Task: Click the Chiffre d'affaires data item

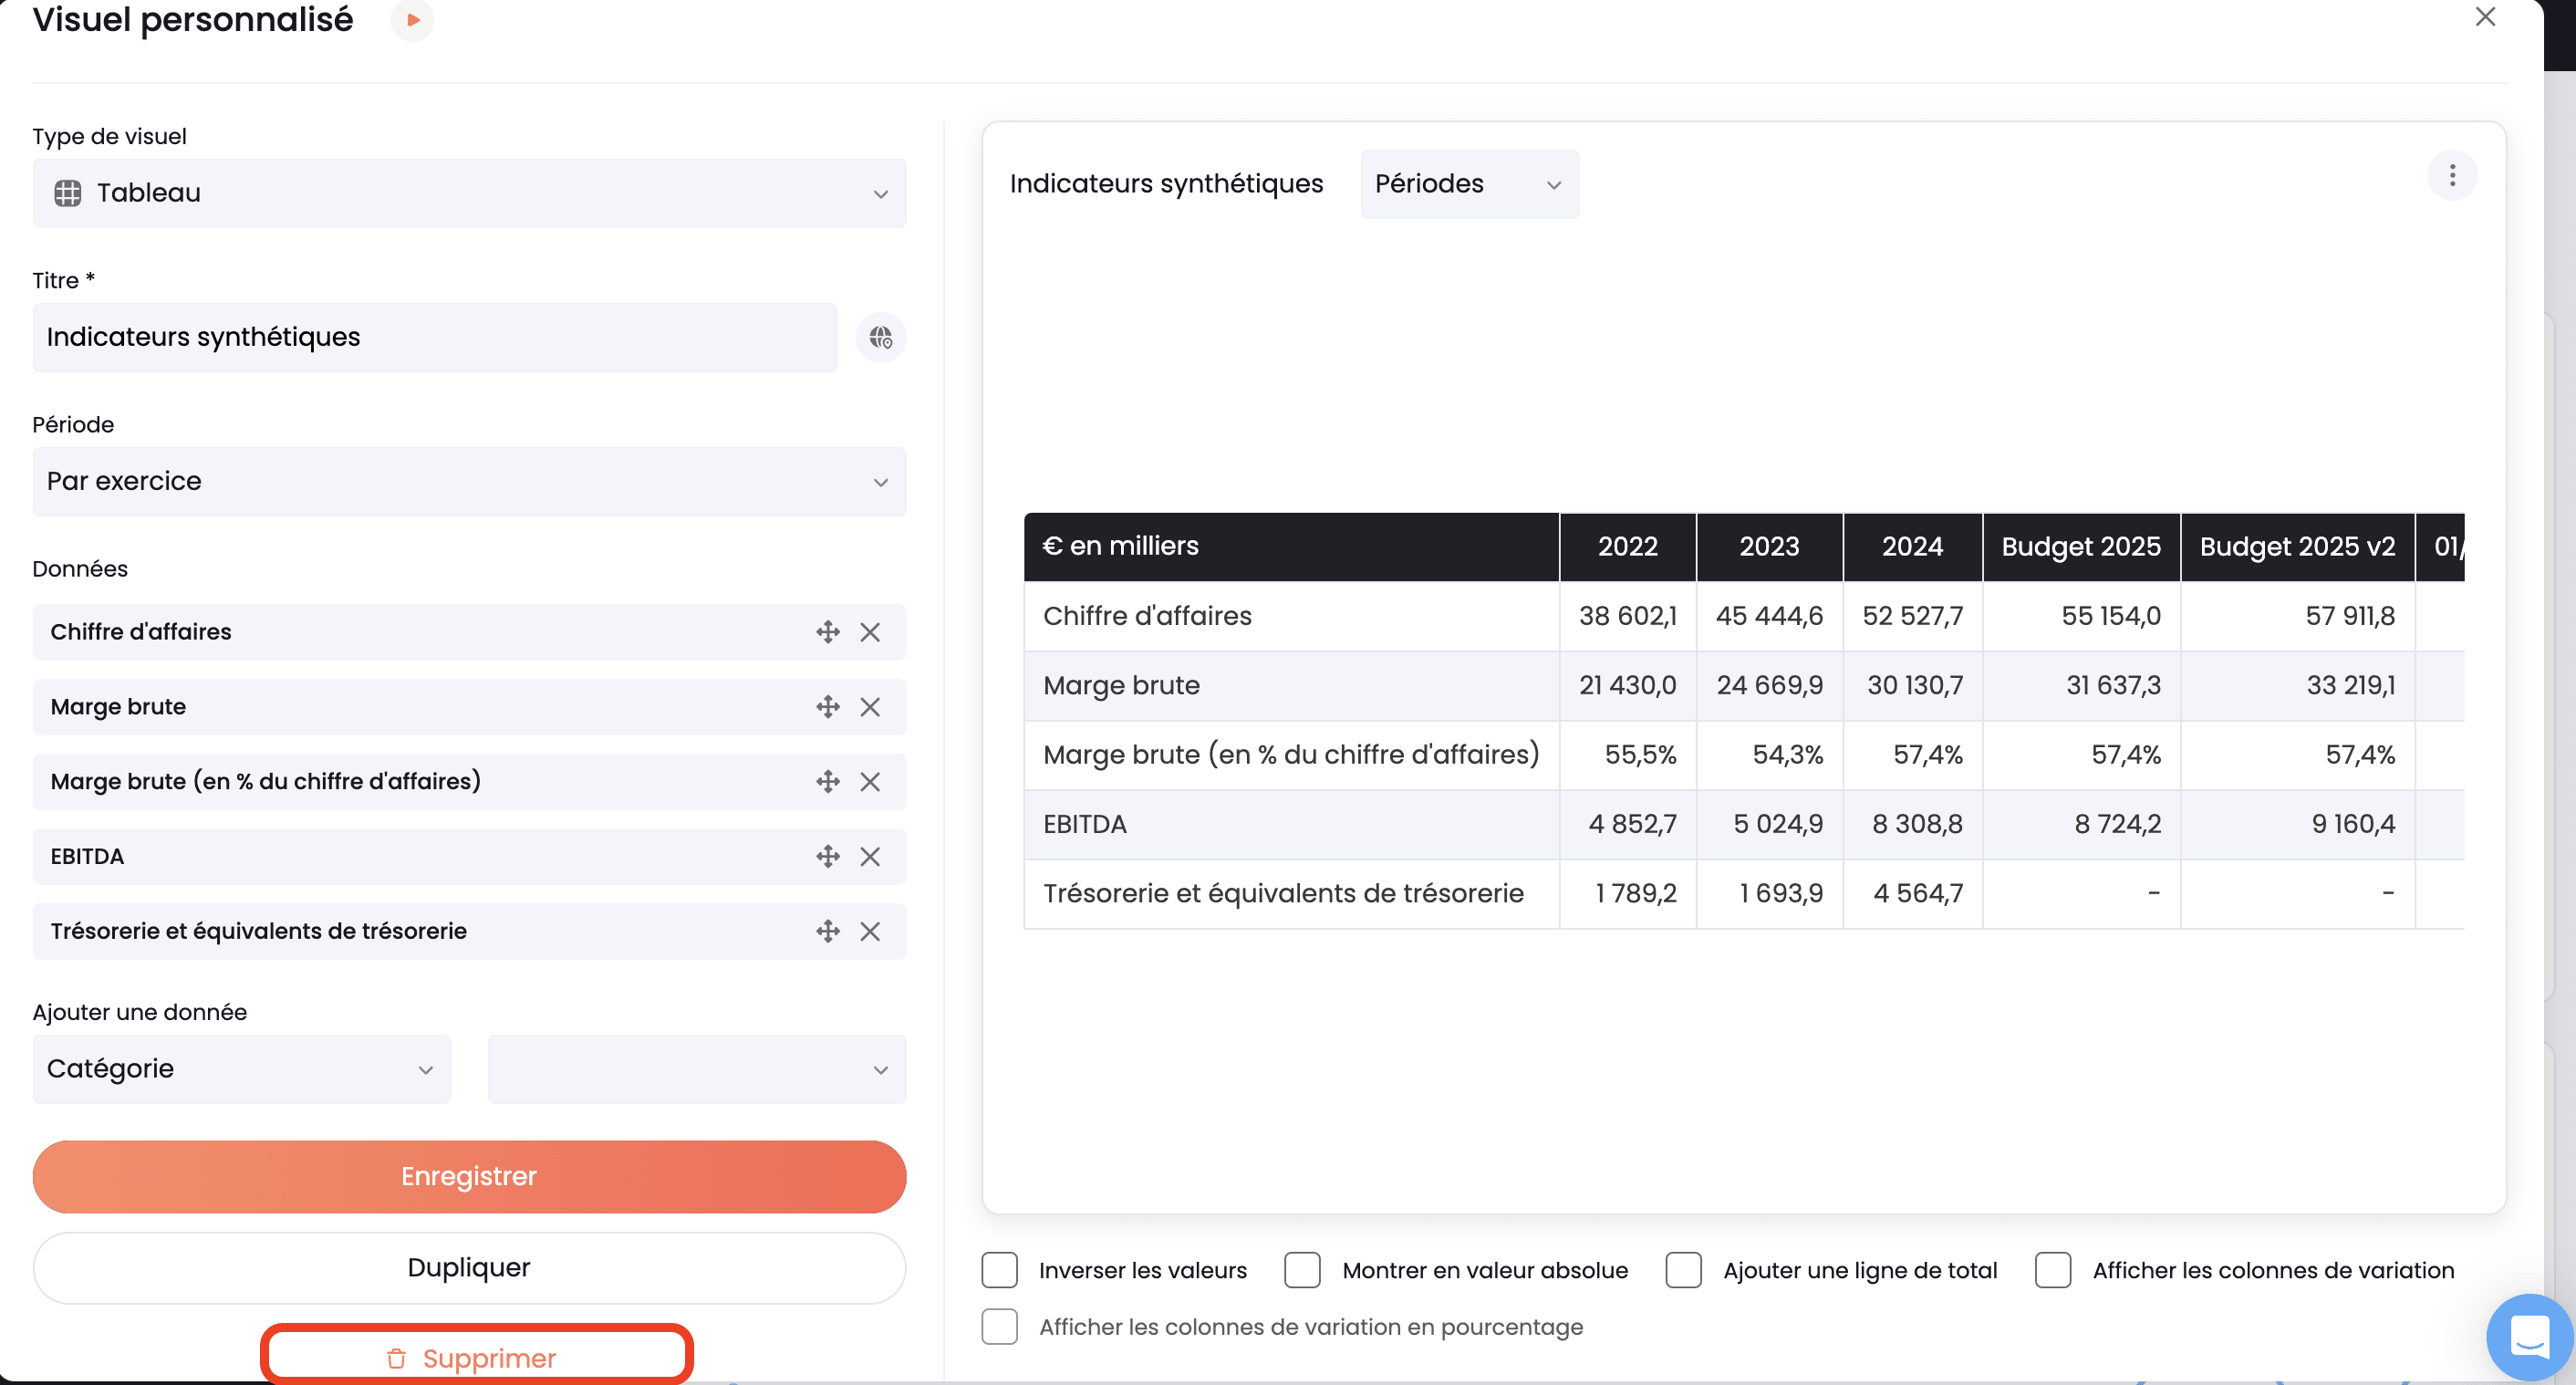Action: [469, 632]
